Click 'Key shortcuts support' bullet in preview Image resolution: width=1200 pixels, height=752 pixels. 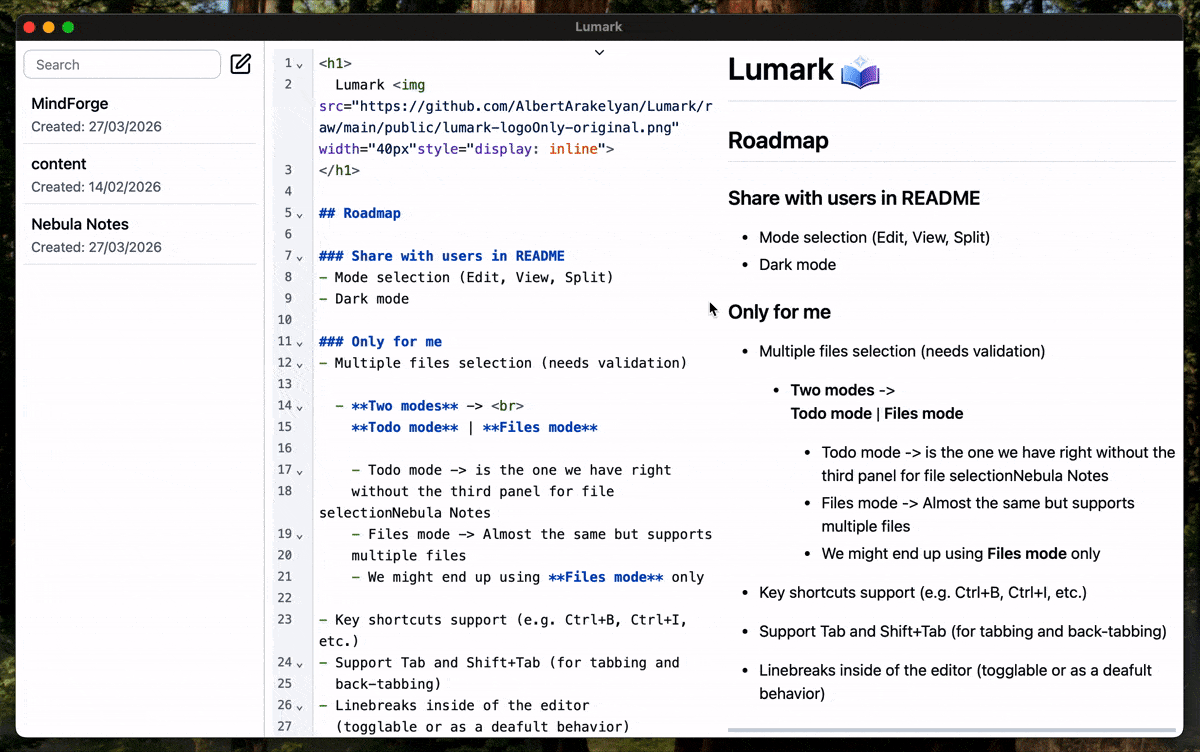(923, 592)
